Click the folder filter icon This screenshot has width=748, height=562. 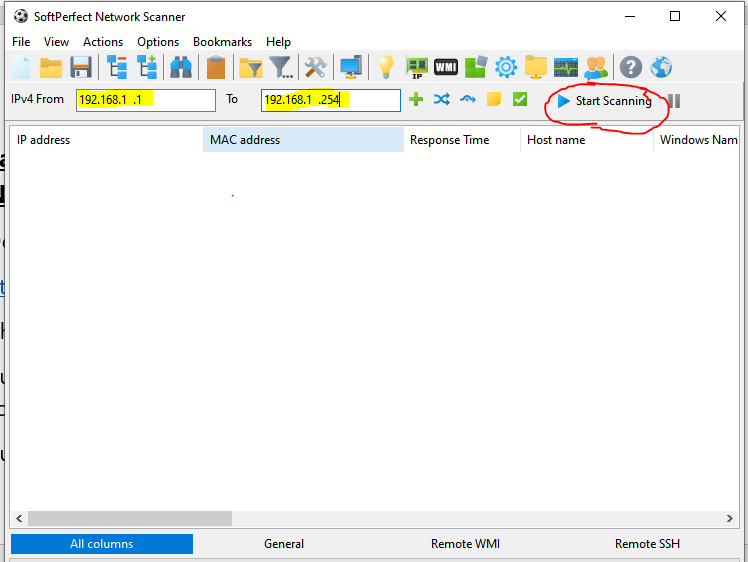tap(250, 67)
